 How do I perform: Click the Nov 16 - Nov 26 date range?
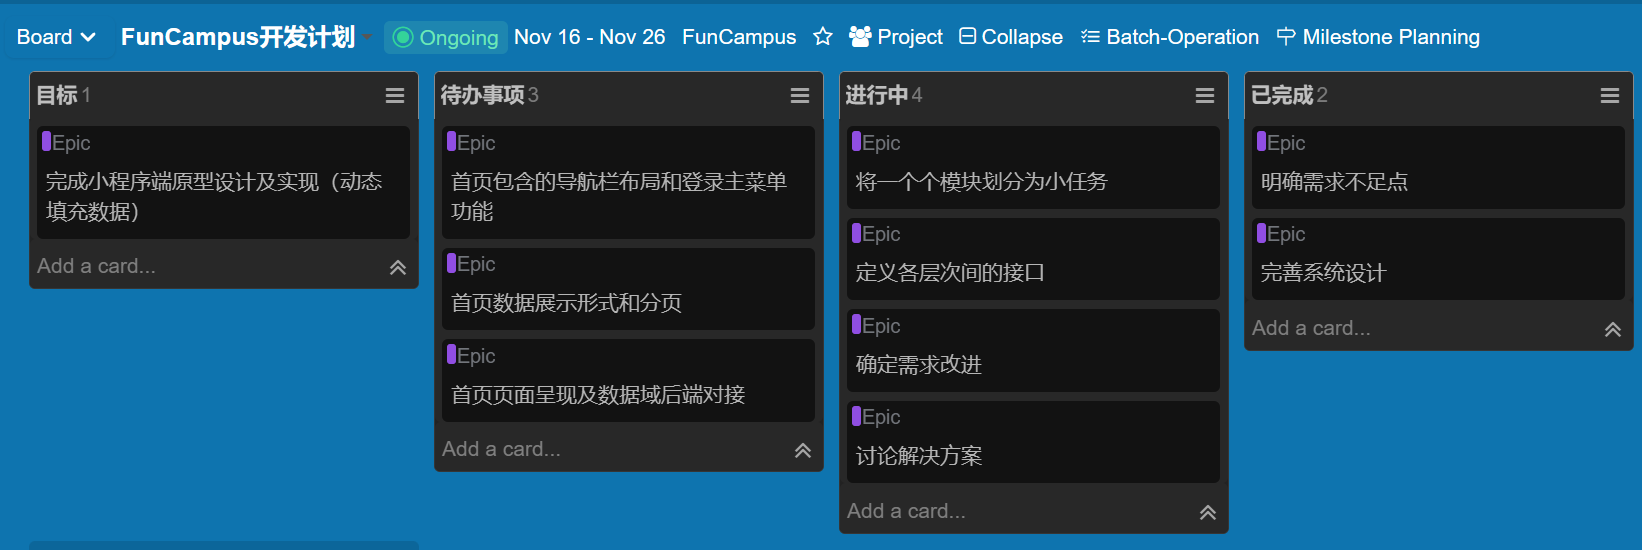[589, 37]
